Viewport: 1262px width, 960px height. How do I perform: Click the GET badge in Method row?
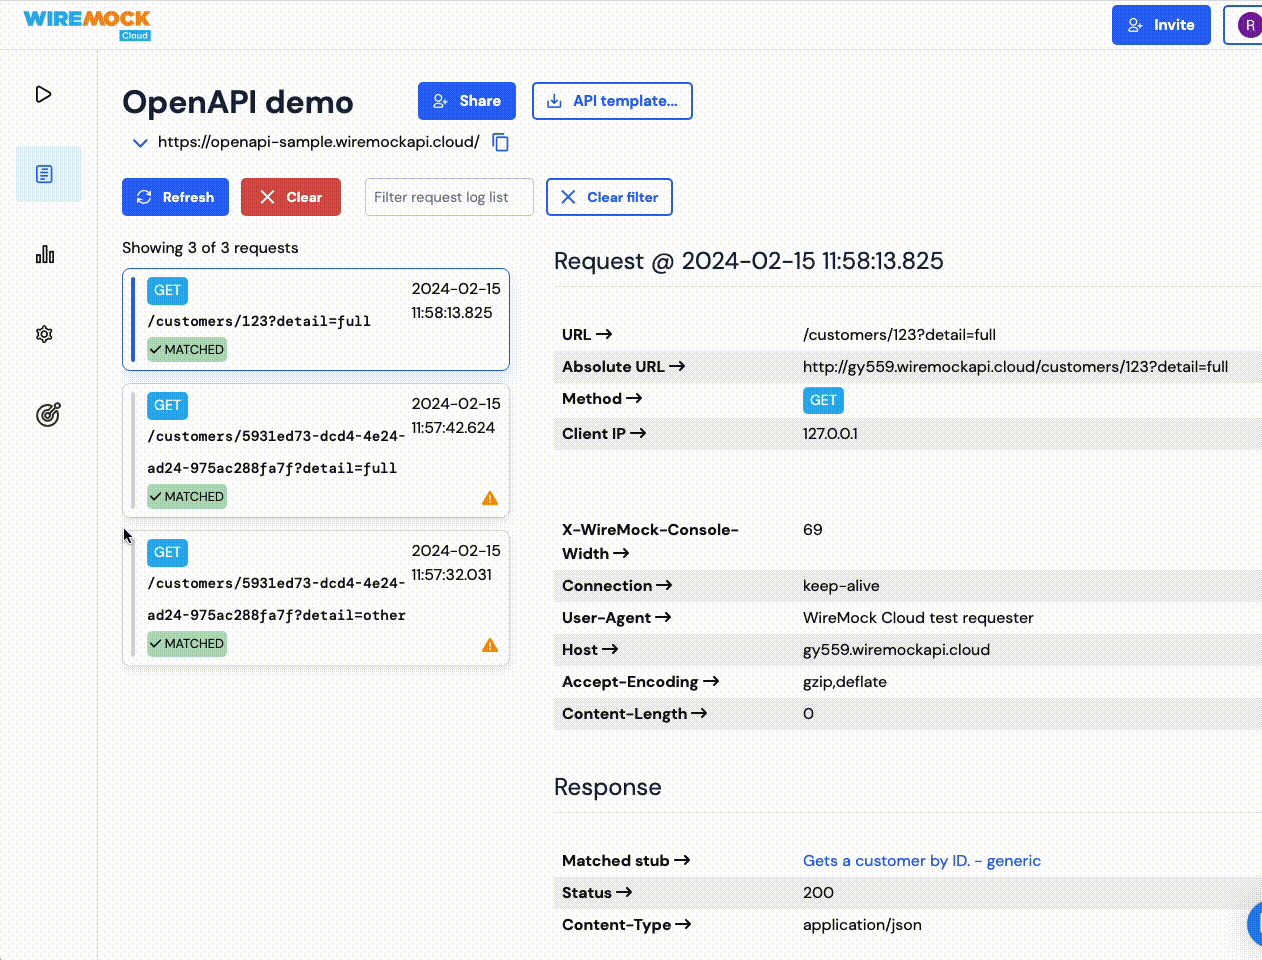coord(823,400)
